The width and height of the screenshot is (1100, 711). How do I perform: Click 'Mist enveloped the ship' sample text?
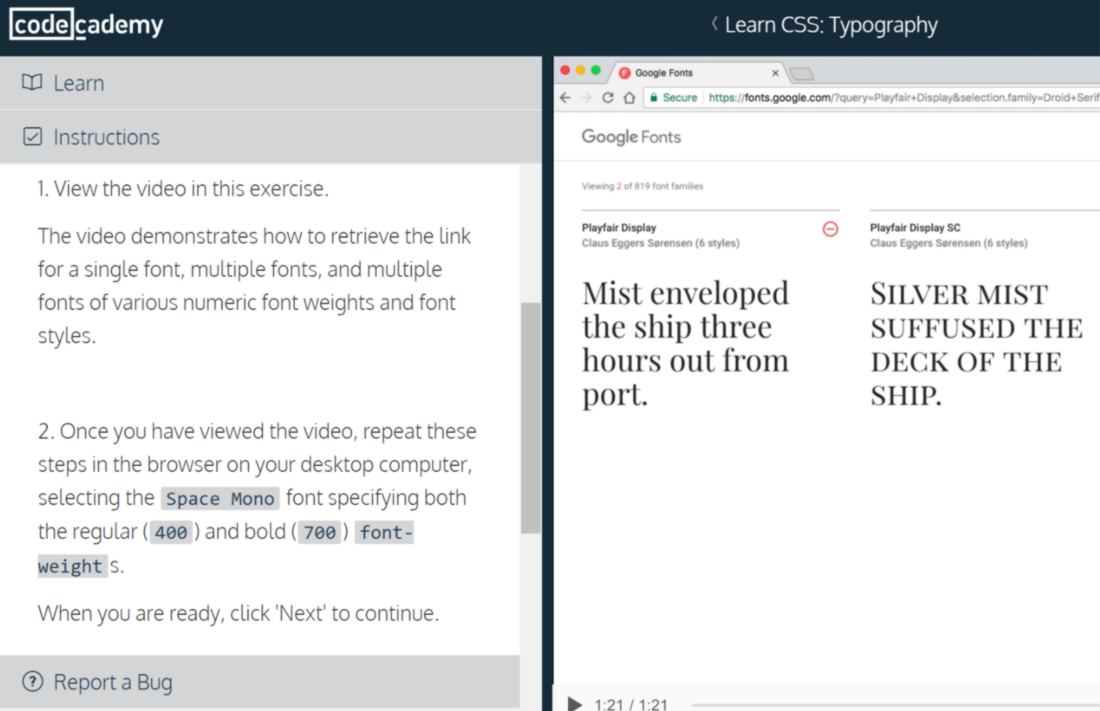click(x=685, y=344)
